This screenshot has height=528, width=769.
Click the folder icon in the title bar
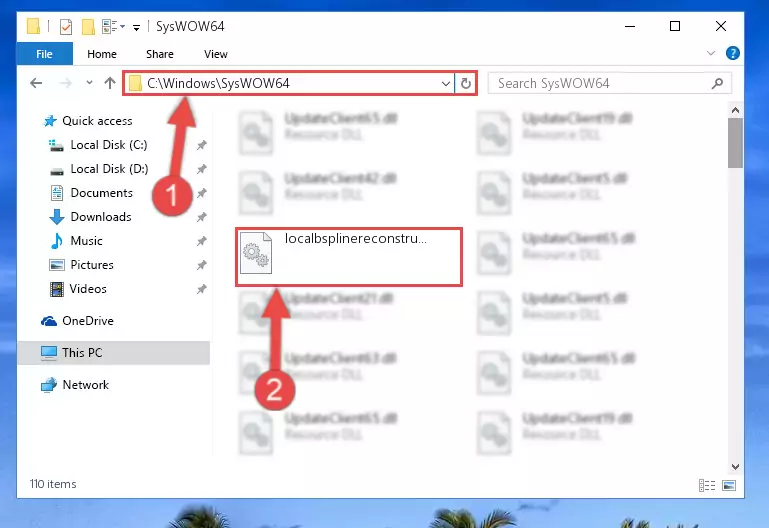point(33,26)
